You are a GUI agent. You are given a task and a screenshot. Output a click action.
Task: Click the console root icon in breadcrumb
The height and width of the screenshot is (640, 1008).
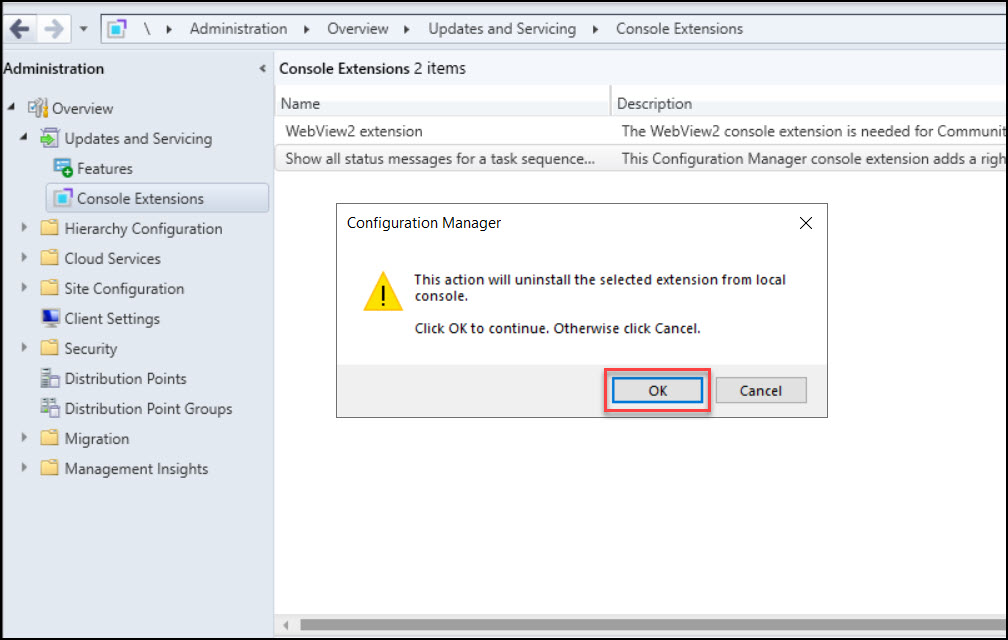(116, 29)
